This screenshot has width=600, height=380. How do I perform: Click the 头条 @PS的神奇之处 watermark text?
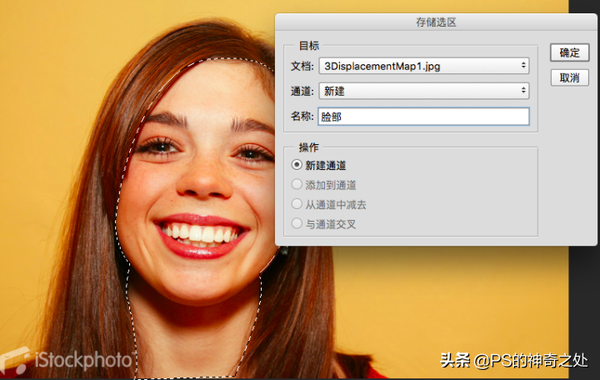(x=514, y=360)
